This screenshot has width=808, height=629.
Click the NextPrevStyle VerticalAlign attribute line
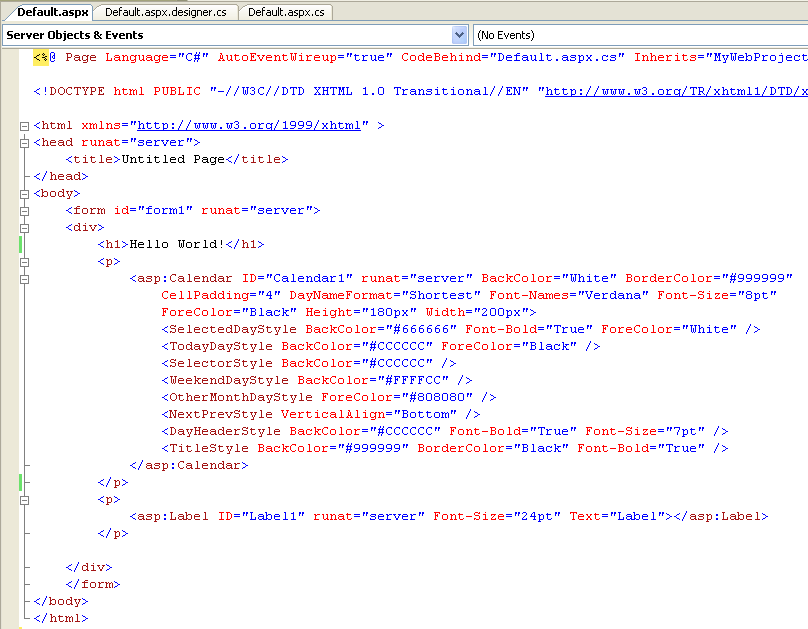point(320,414)
